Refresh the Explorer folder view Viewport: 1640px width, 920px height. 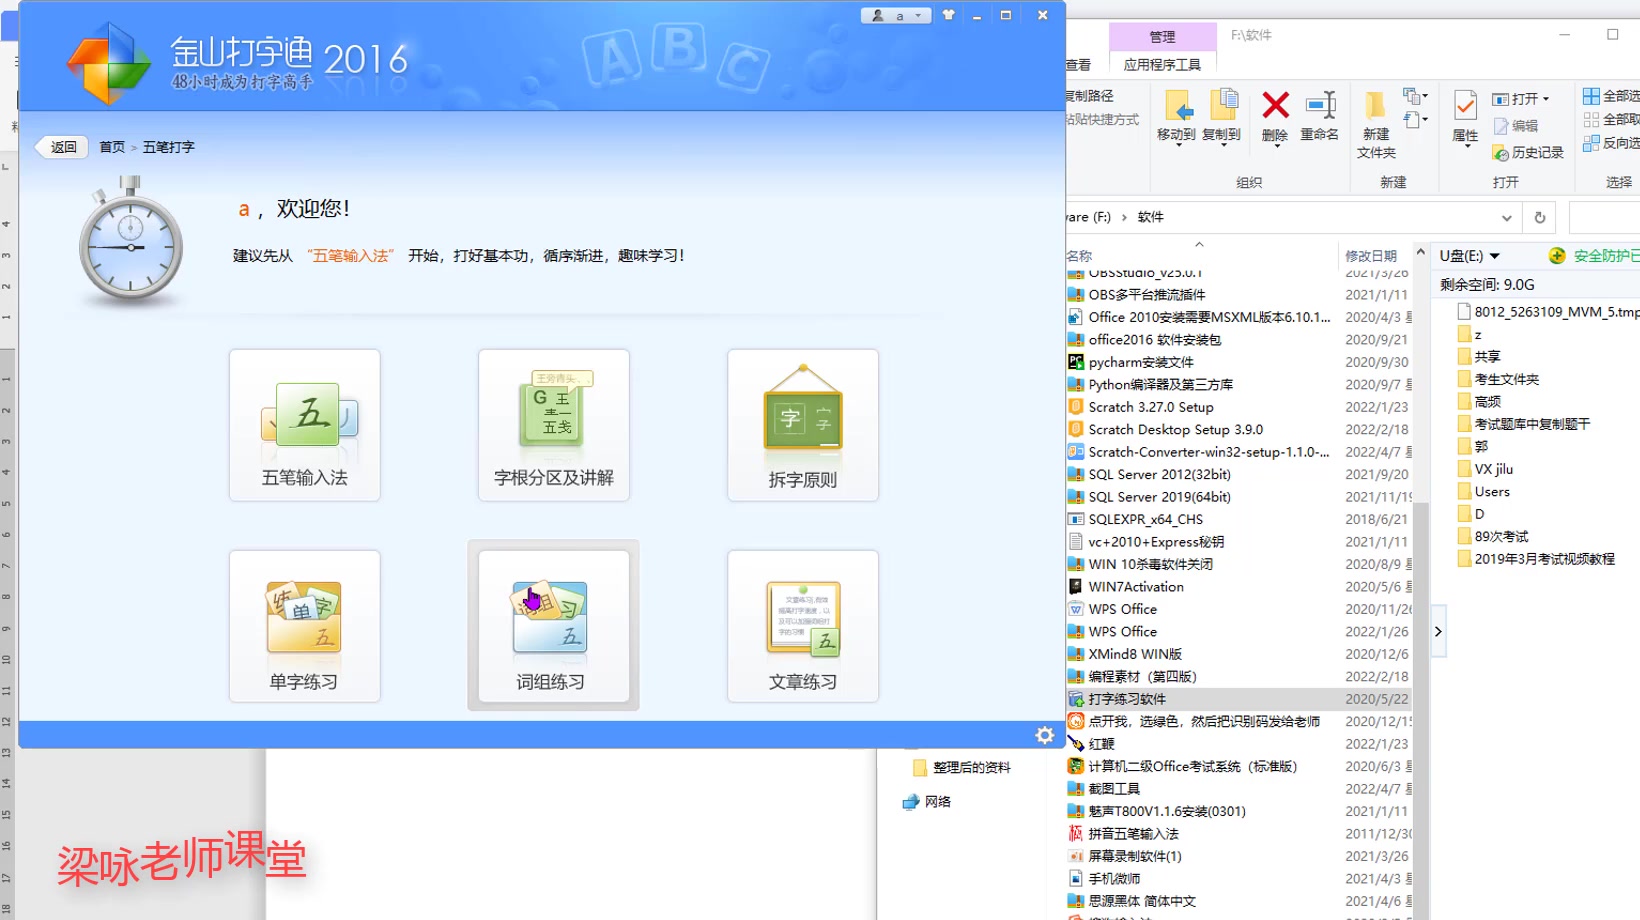pyautogui.click(x=1540, y=218)
